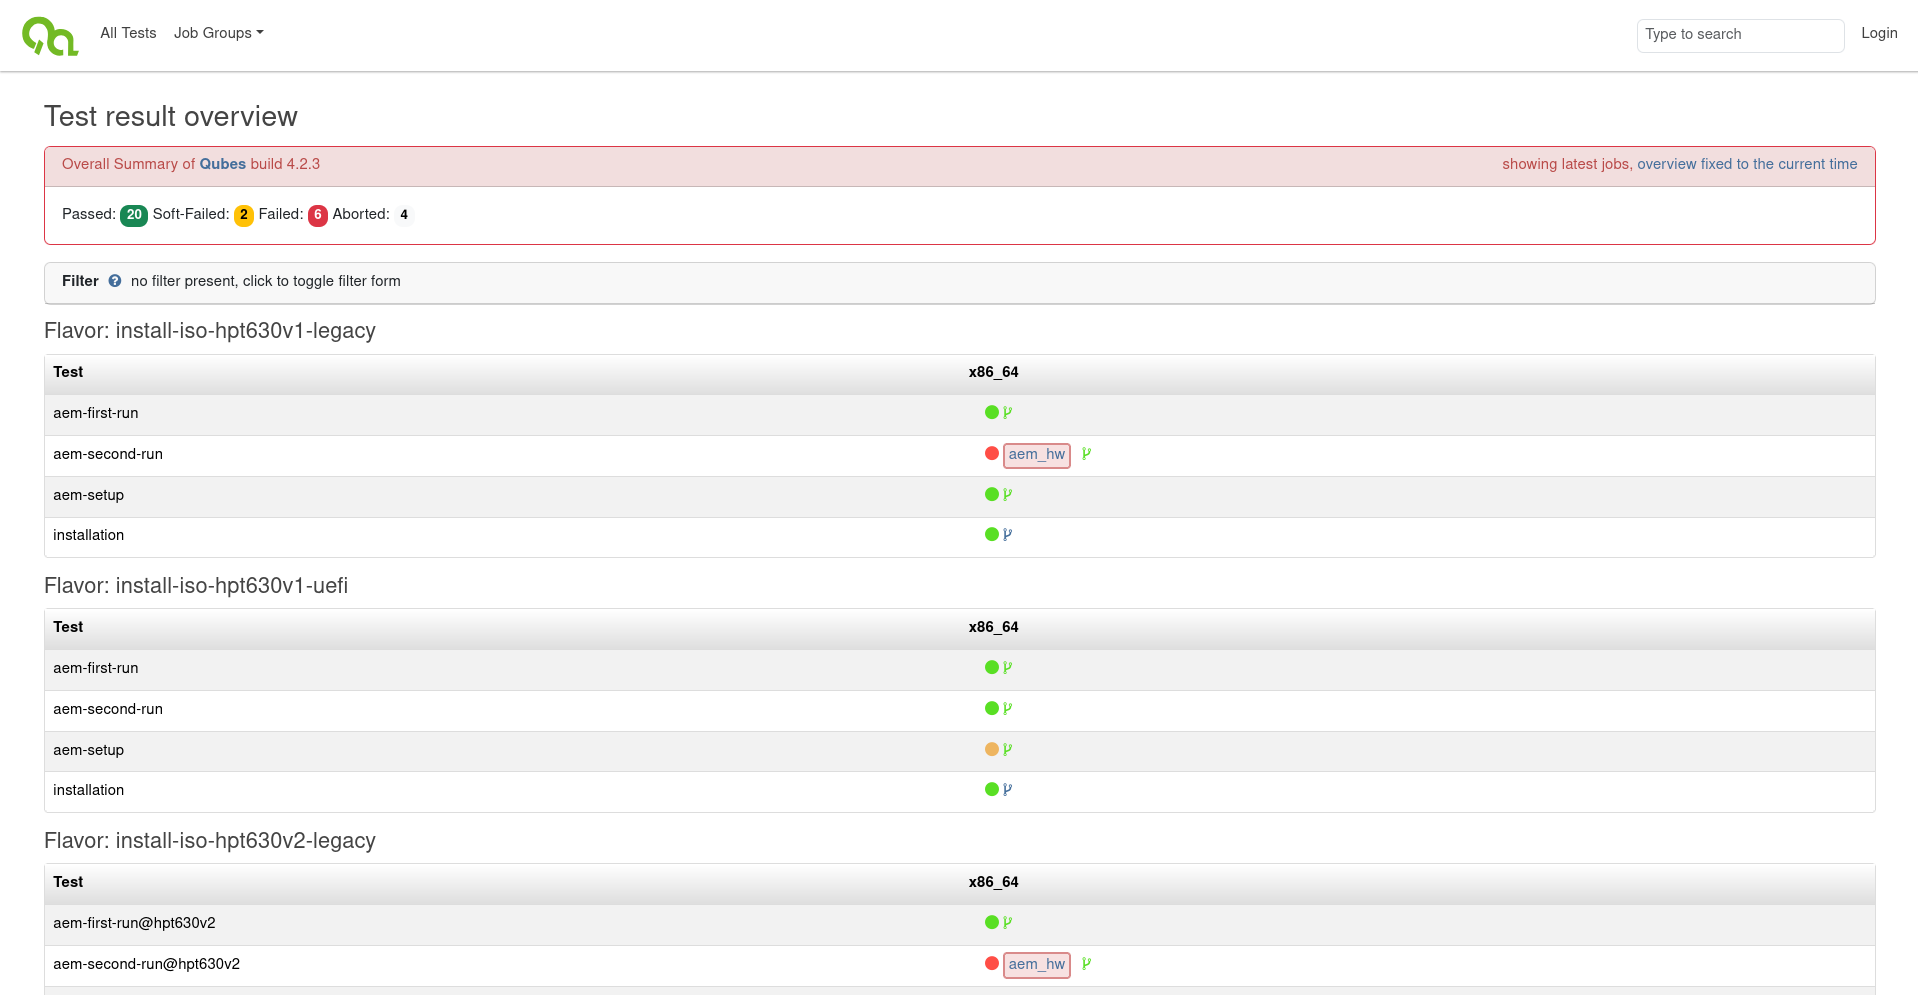Image resolution: width=1918 pixels, height=995 pixels.
Task: Open uefi aem-first-run passed status dot
Action: click(x=992, y=667)
